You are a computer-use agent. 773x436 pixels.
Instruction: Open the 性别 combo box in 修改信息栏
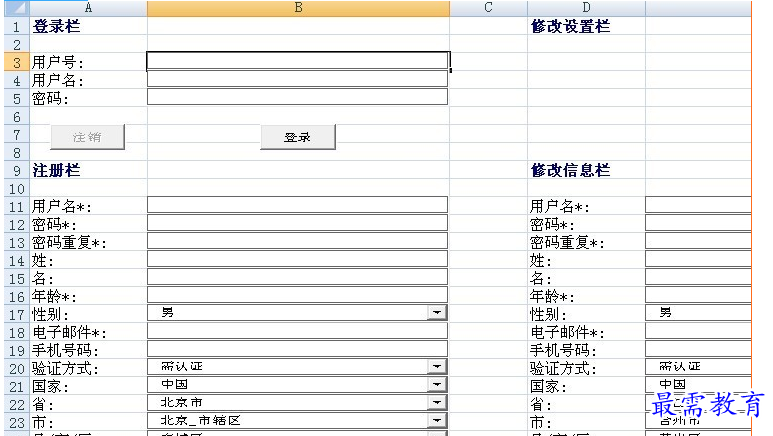pos(698,313)
